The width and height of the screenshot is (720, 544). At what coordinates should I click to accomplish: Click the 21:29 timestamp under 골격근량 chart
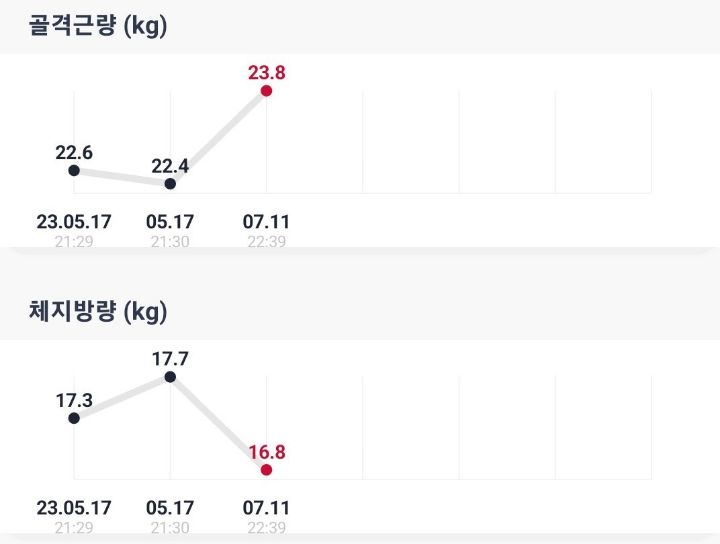pyautogui.click(x=74, y=242)
